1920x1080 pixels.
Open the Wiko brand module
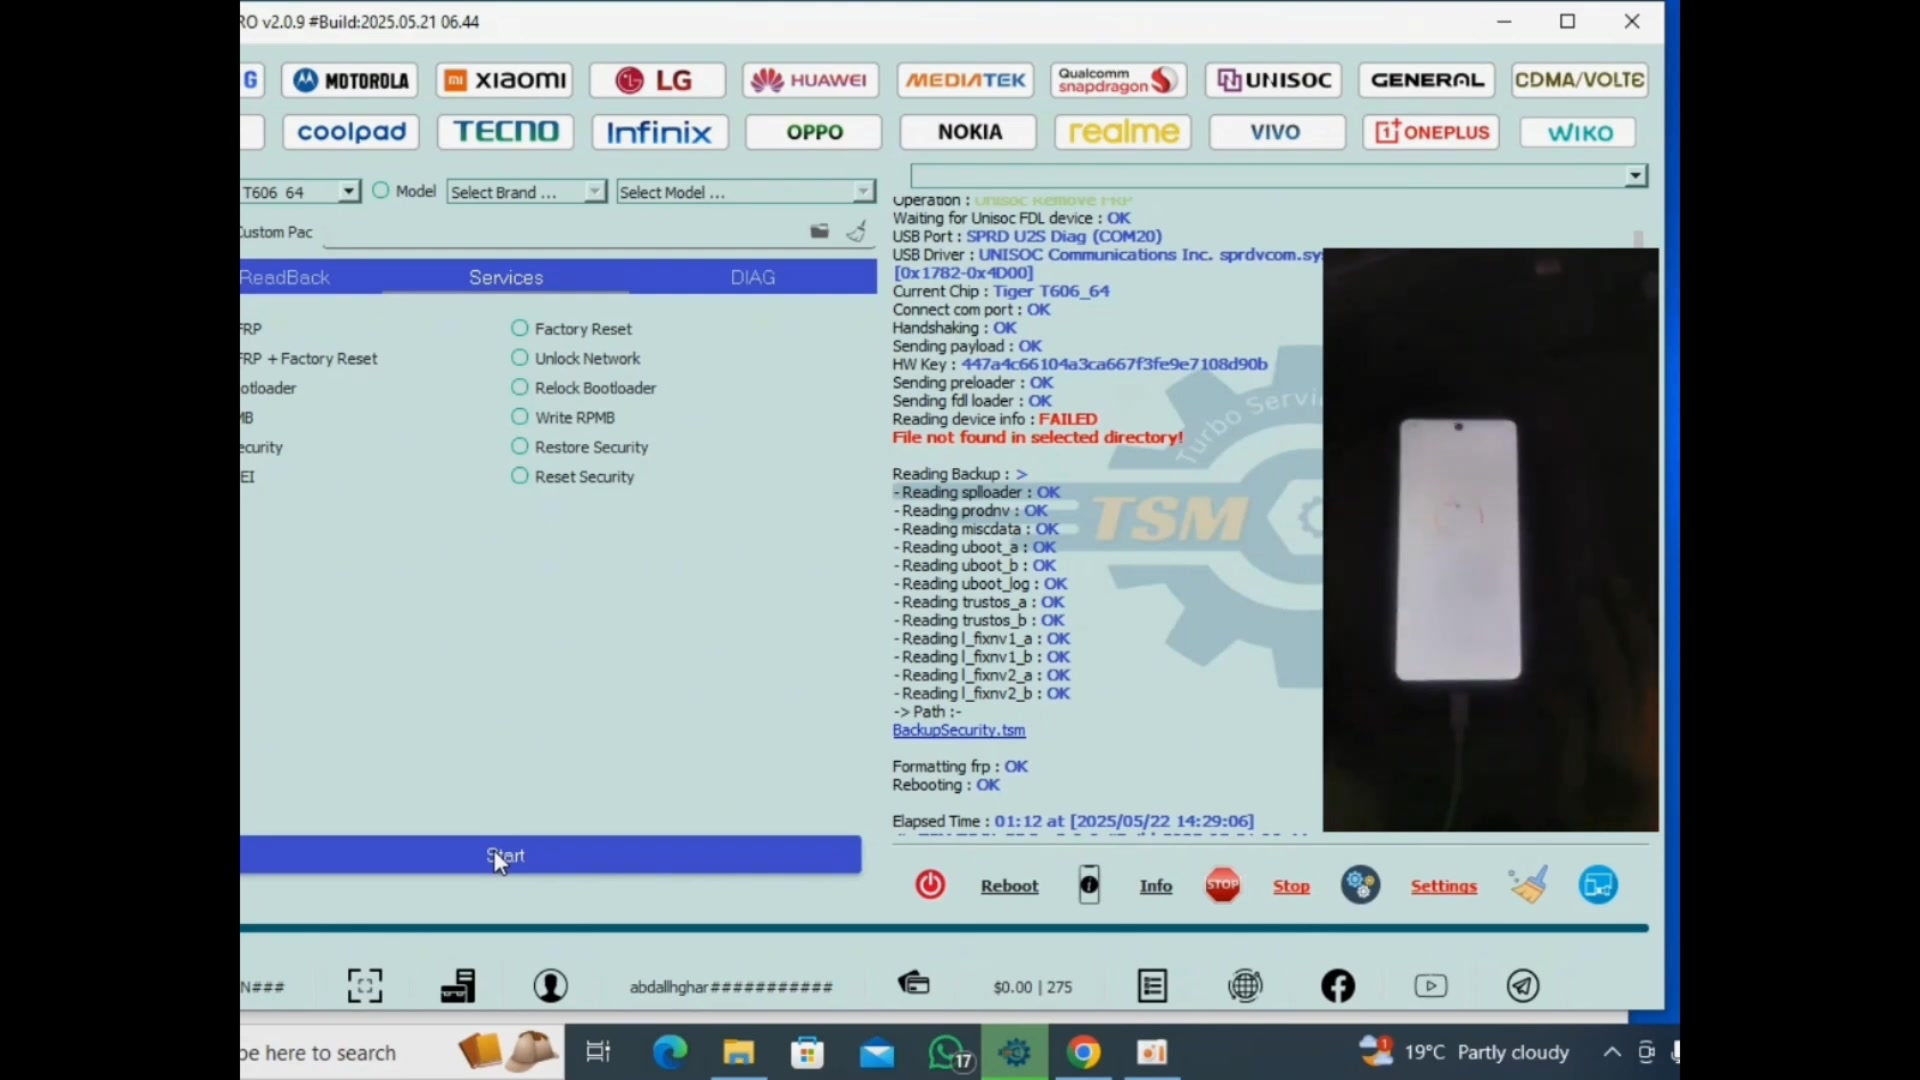point(1578,132)
